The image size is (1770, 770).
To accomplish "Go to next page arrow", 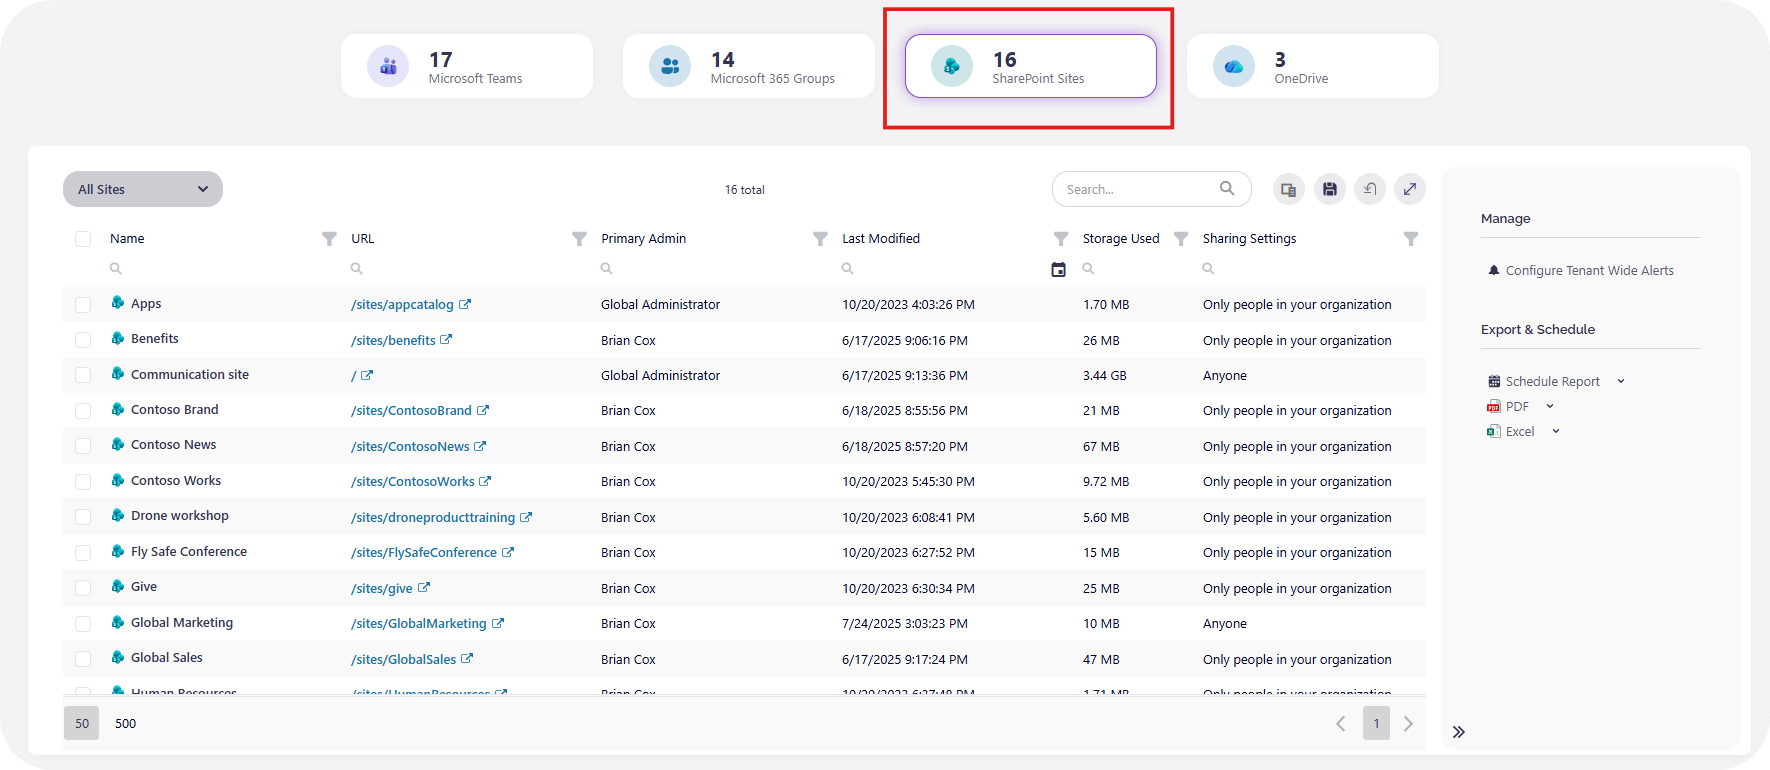I will [1408, 723].
